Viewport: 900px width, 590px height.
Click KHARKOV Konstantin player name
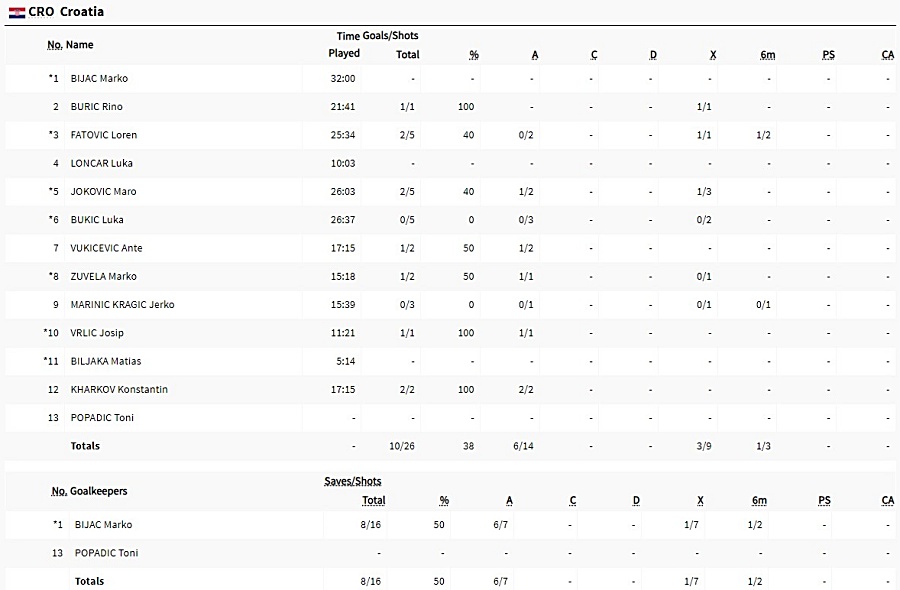119,390
